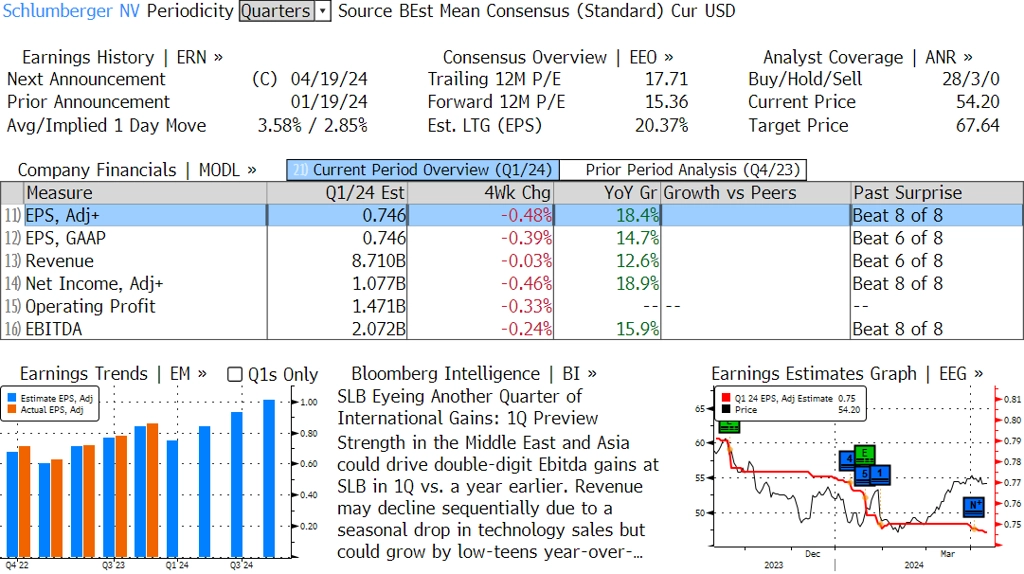Click orange Actual EPS legend swatch
This screenshot has width=1024, height=574.
12,409
